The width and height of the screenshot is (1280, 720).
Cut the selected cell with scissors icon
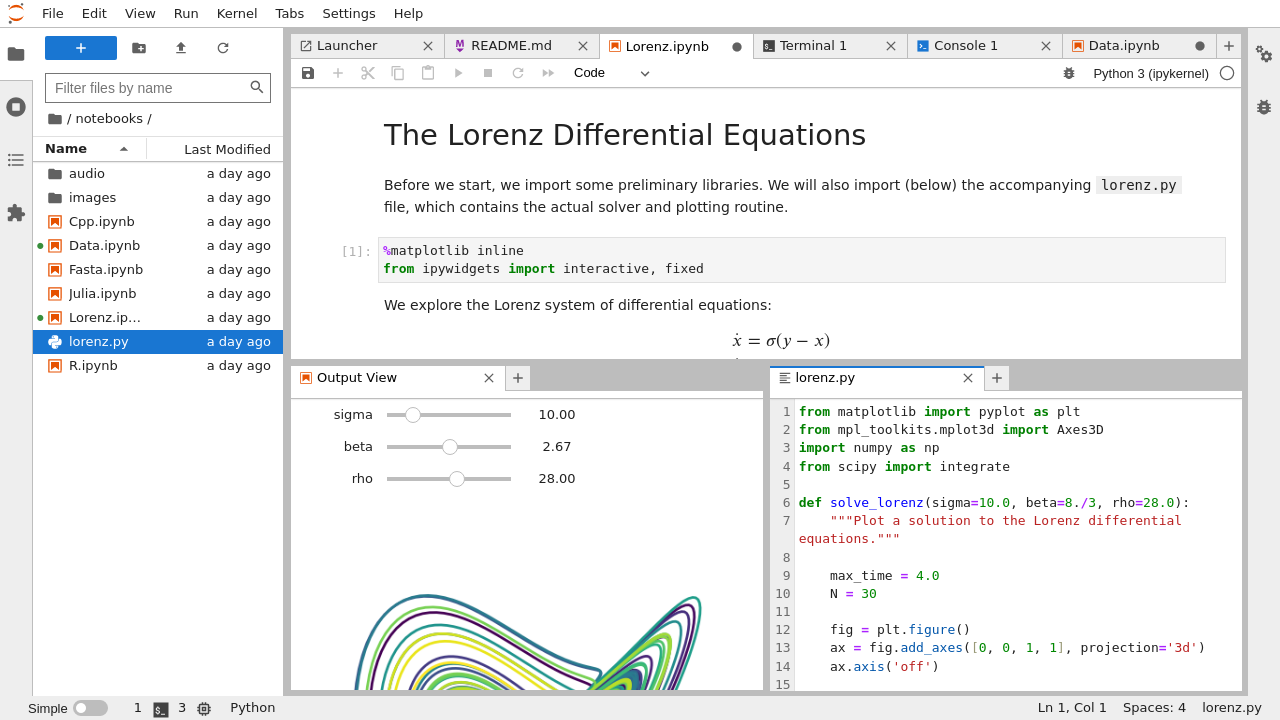click(367, 72)
